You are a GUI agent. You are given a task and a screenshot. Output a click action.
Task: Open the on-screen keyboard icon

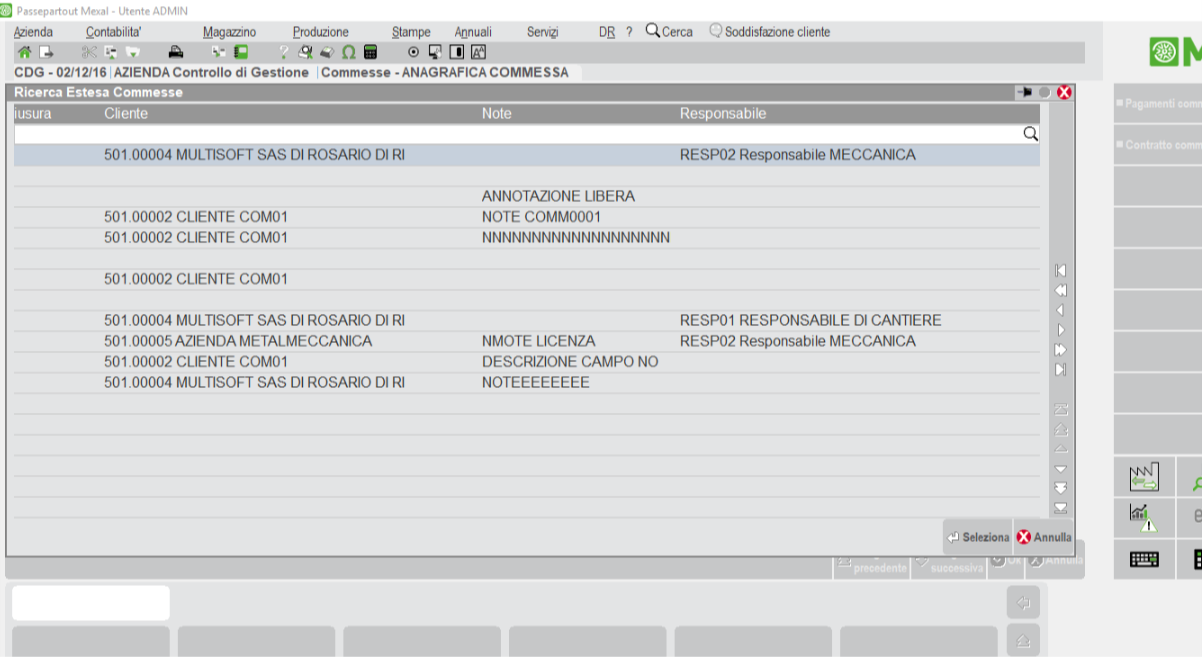(x=1144, y=559)
